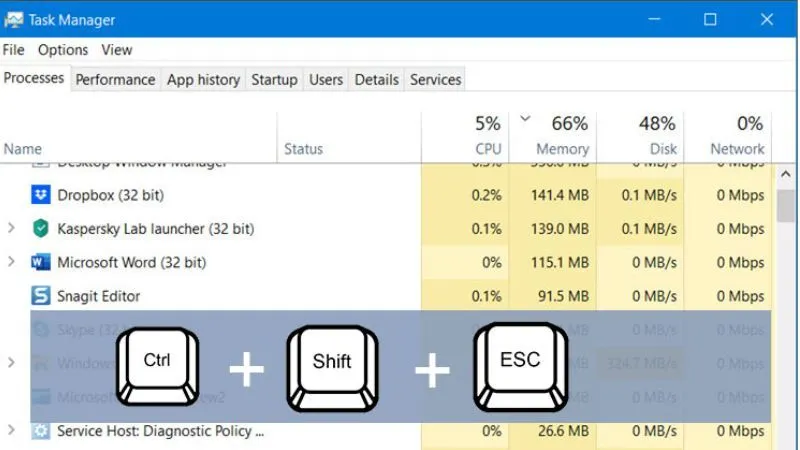Sort processes by the Memory column
The height and width of the screenshot is (450, 800).
point(562,149)
